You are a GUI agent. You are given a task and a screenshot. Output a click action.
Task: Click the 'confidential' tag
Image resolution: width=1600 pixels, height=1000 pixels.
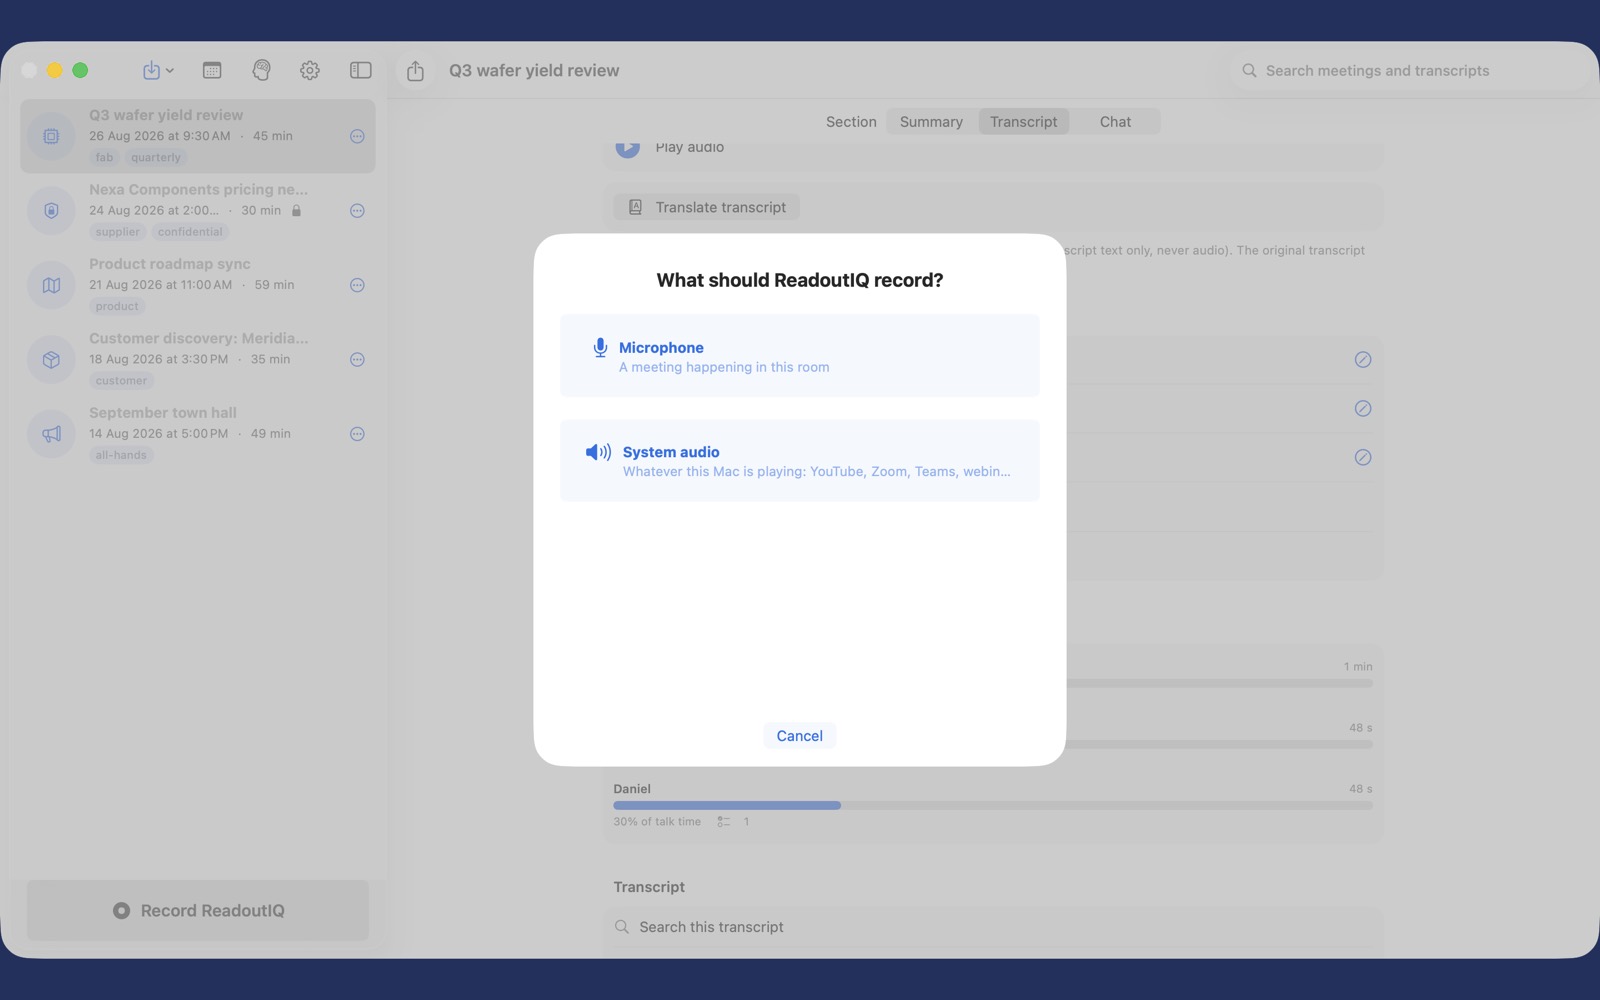pyautogui.click(x=190, y=232)
